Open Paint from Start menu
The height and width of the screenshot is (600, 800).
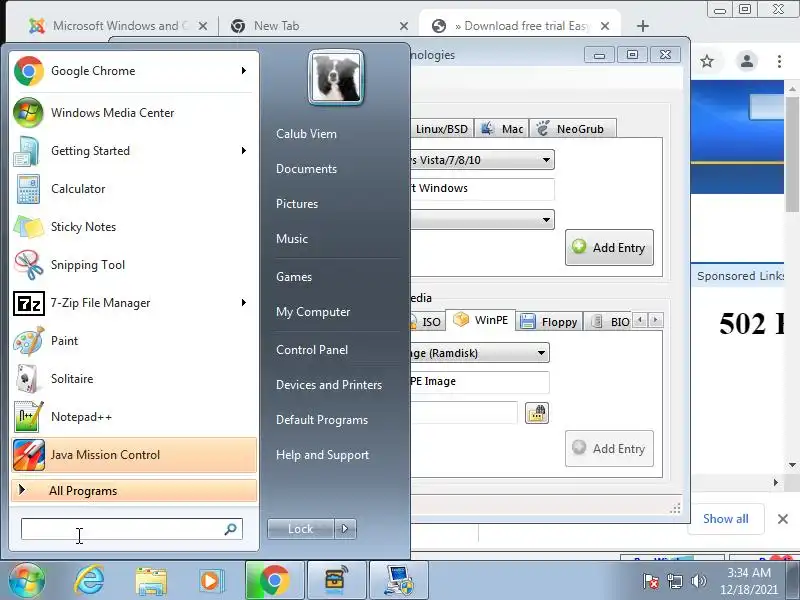pyautogui.click(x=134, y=341)
